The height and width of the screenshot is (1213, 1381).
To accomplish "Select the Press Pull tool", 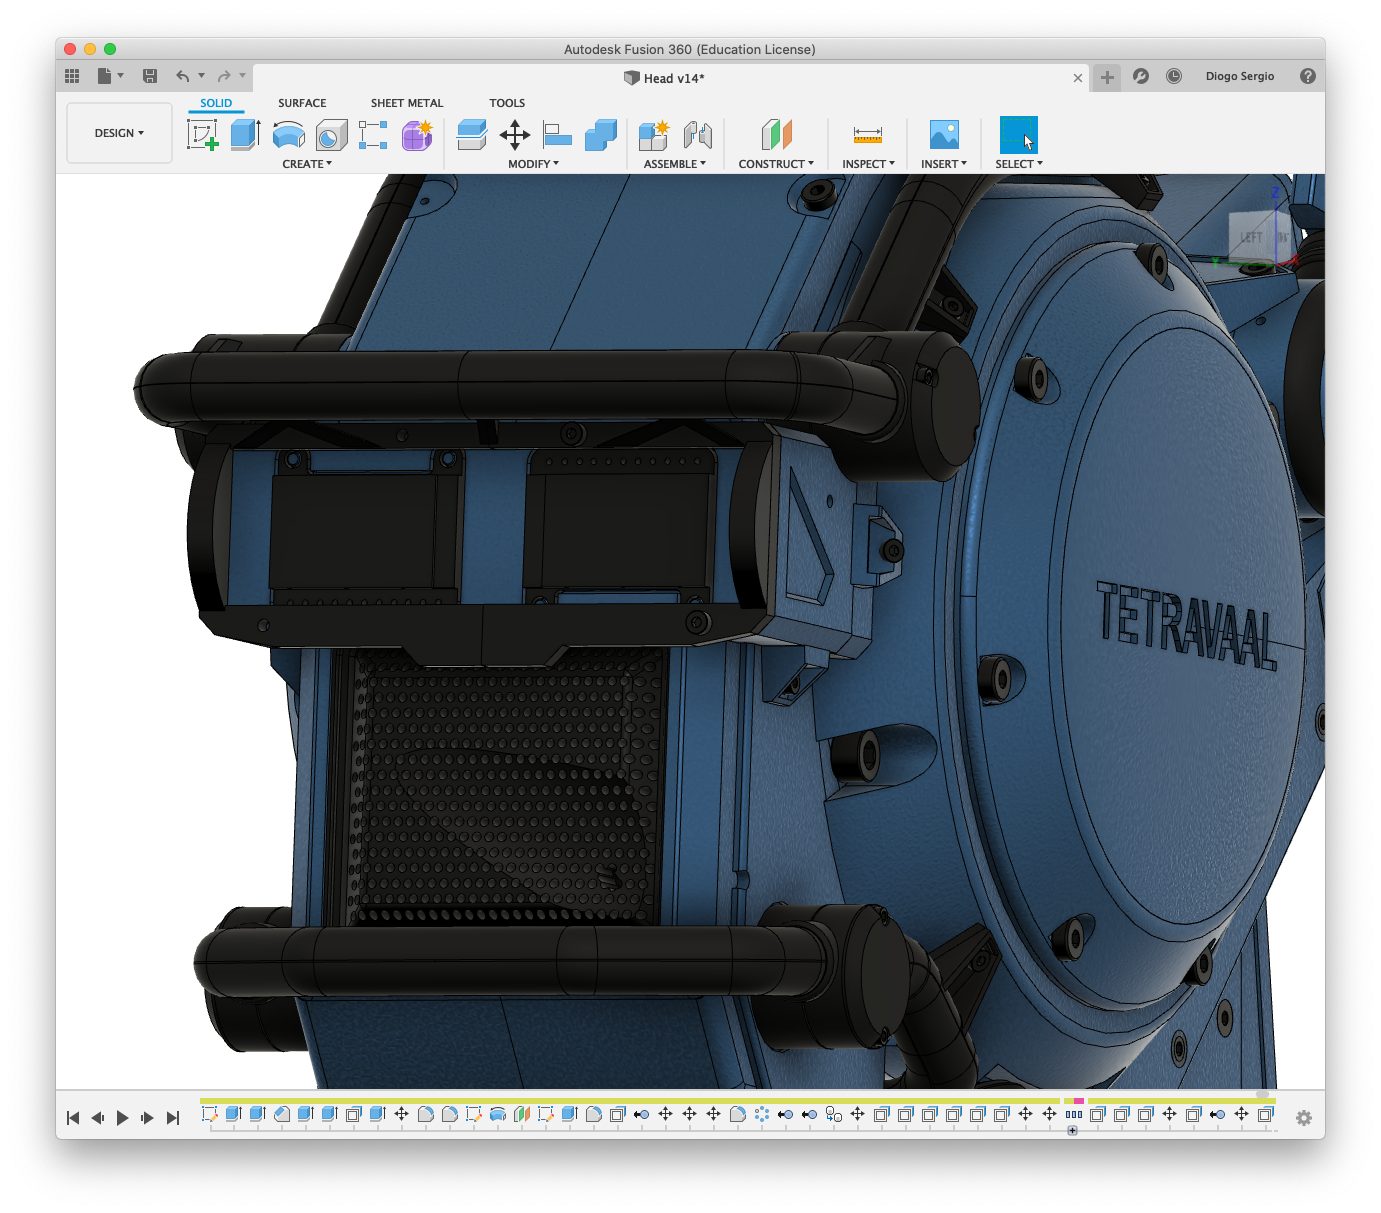I will [x=471, y=134].
